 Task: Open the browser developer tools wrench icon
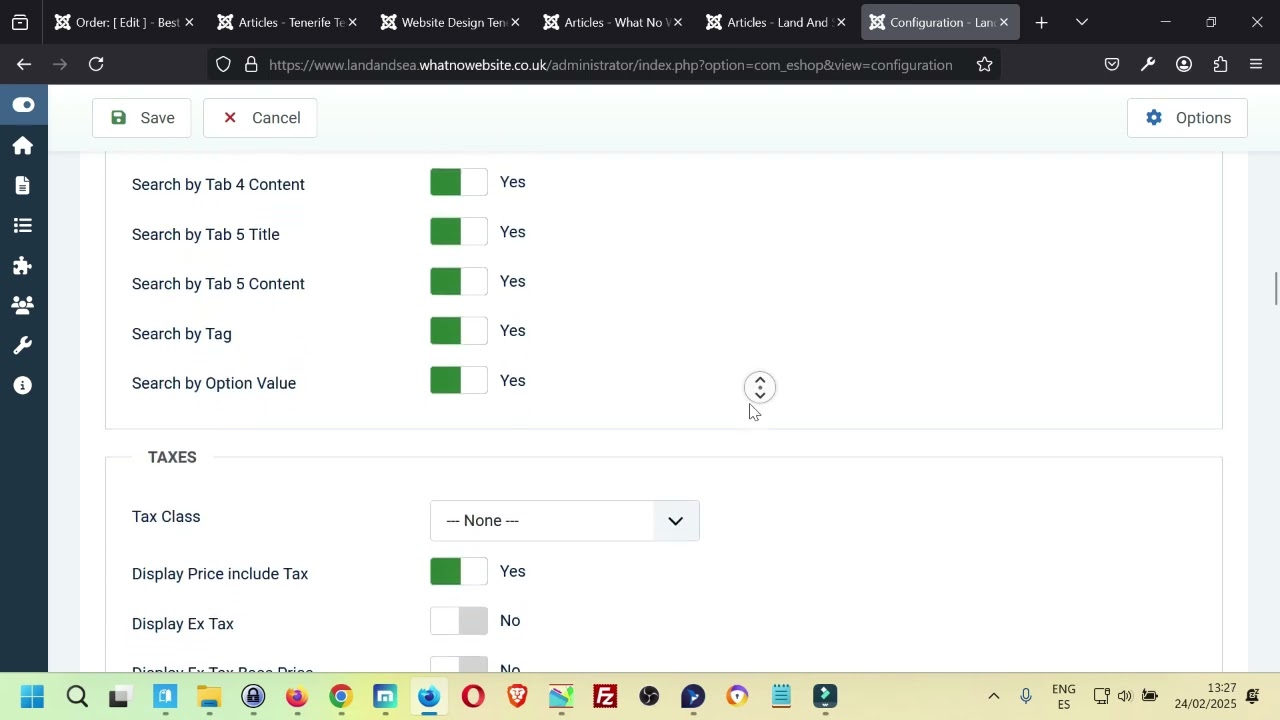1148,64
